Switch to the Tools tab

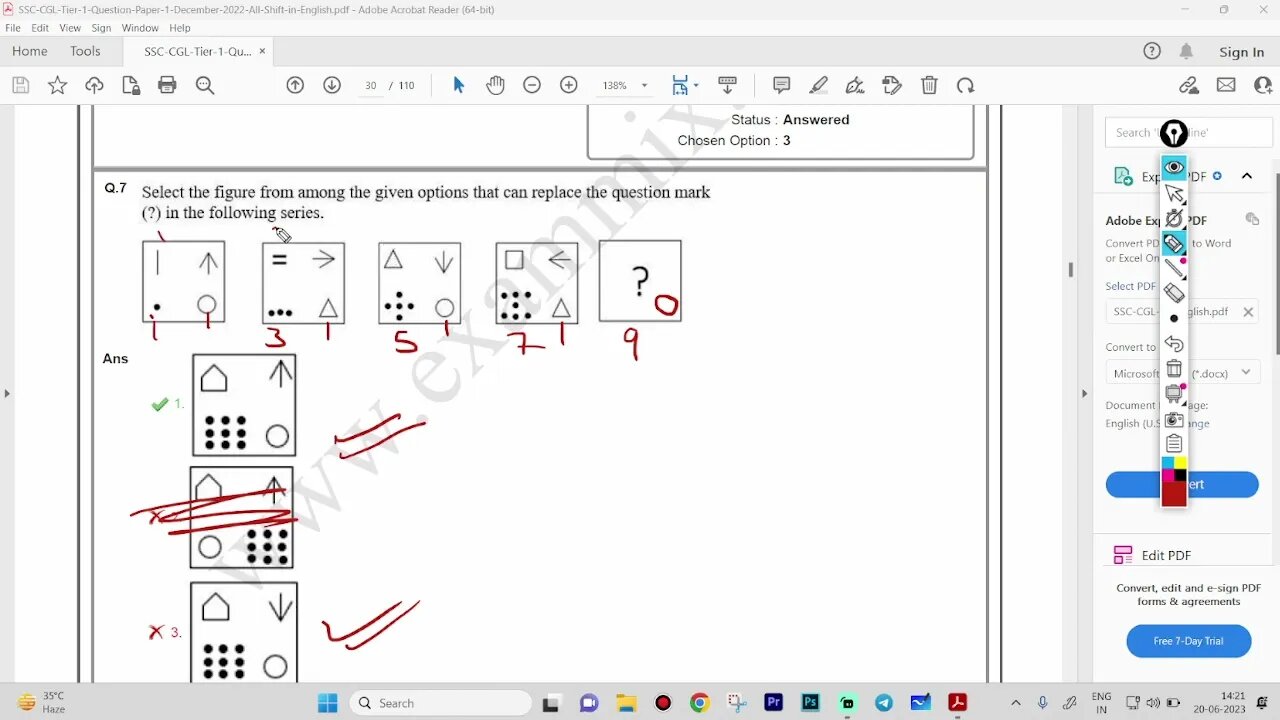point(85,51)
